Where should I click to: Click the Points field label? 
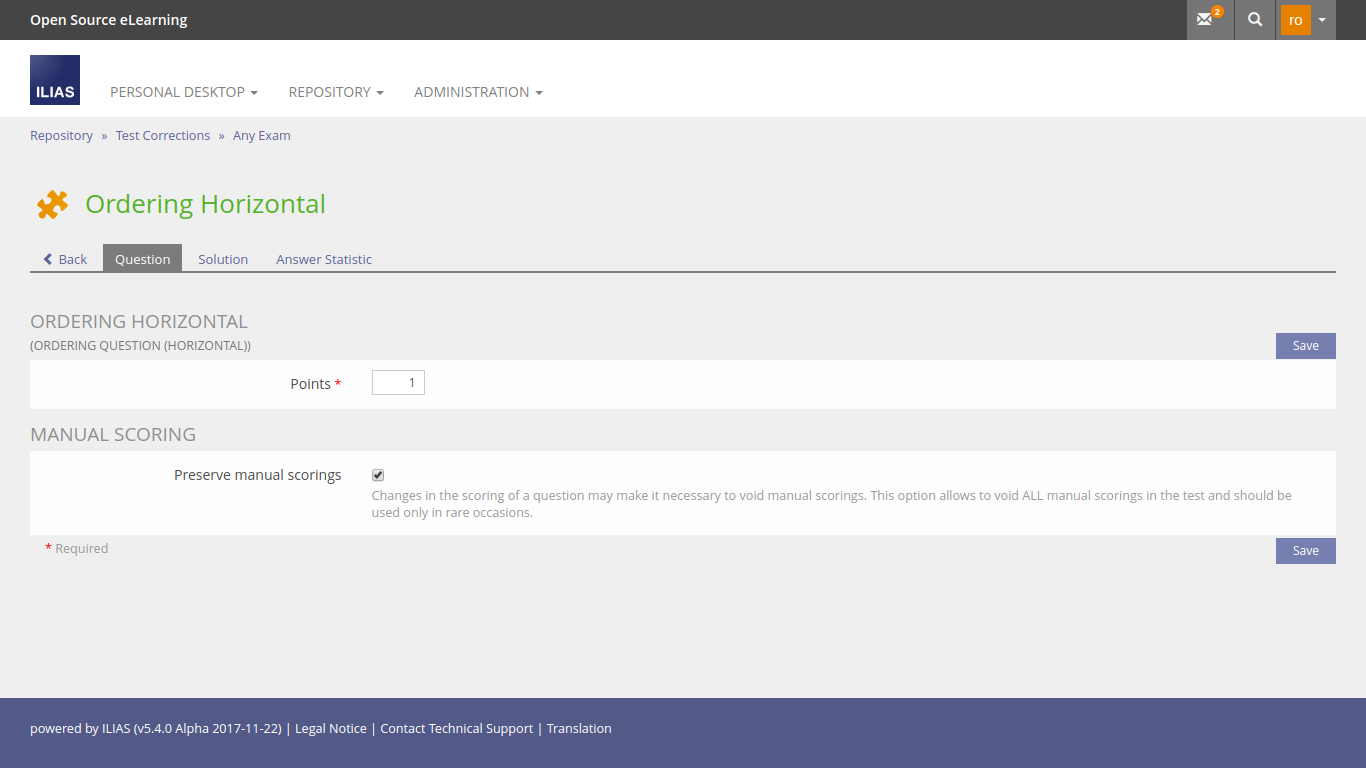coord(311,384)
